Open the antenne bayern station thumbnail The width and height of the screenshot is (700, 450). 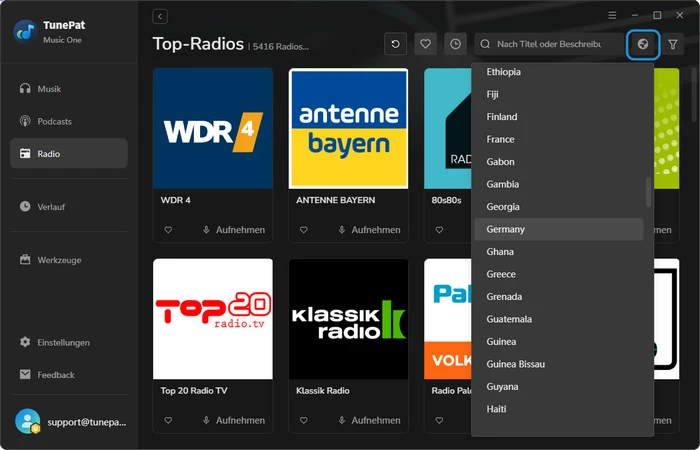coord(348,129)
